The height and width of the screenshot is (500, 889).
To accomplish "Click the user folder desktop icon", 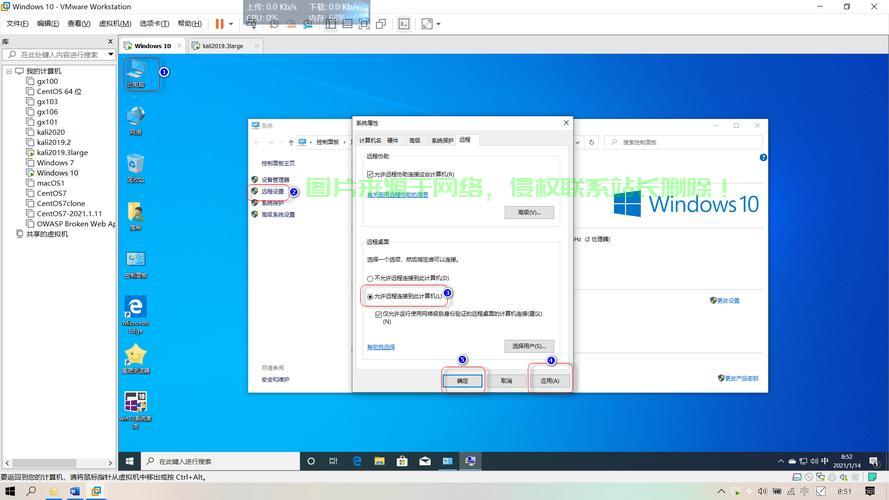I will click(136, 216).
